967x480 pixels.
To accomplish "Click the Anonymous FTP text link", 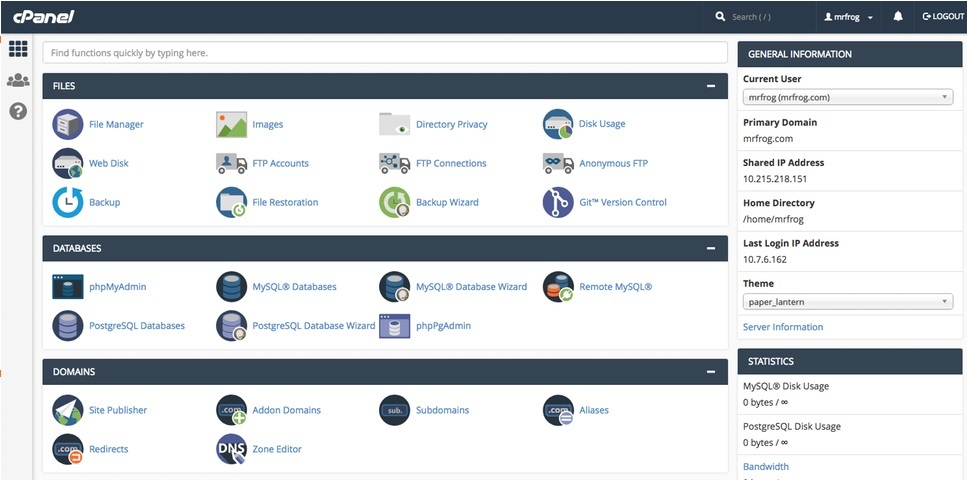I will click(613, 163).
